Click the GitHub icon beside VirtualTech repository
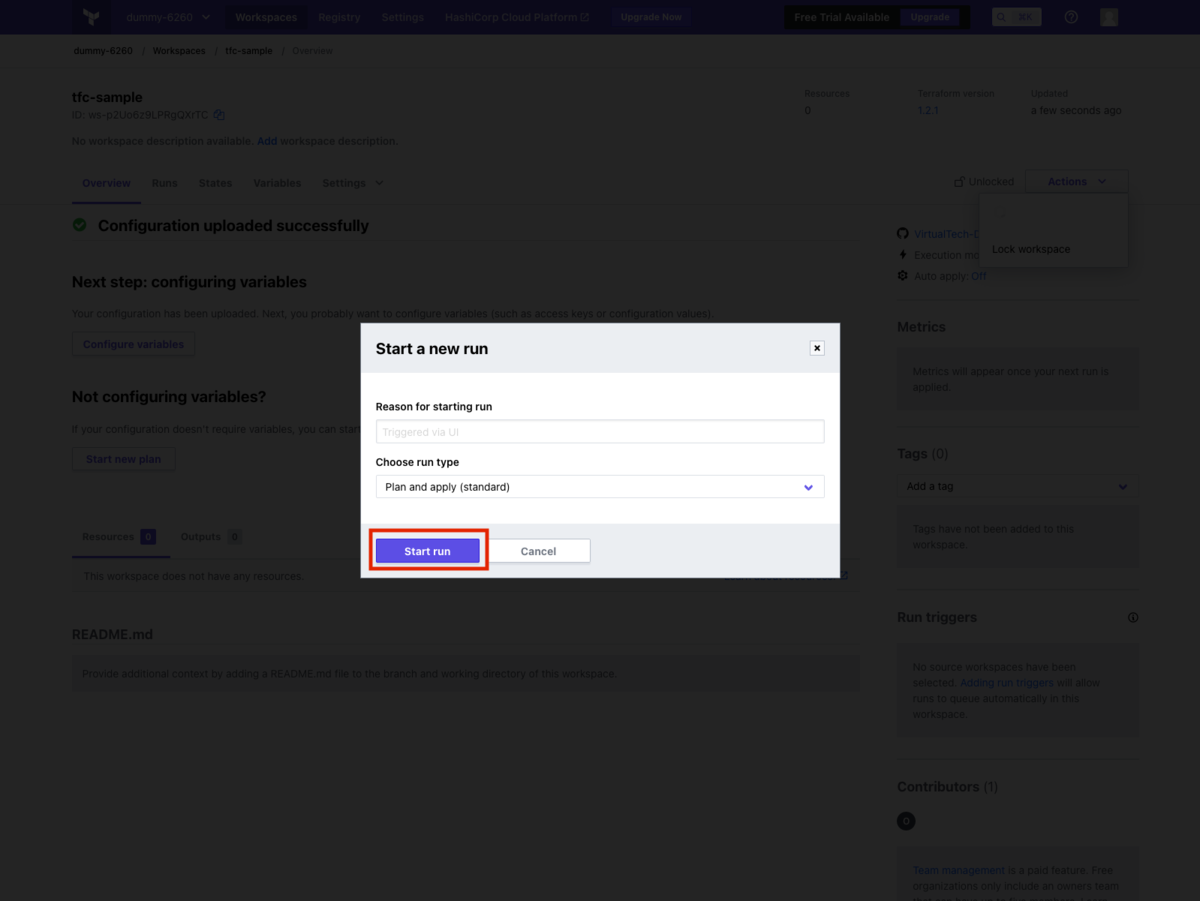The height and width of the screenshot is (901, 1200). (x=903, y=234)
